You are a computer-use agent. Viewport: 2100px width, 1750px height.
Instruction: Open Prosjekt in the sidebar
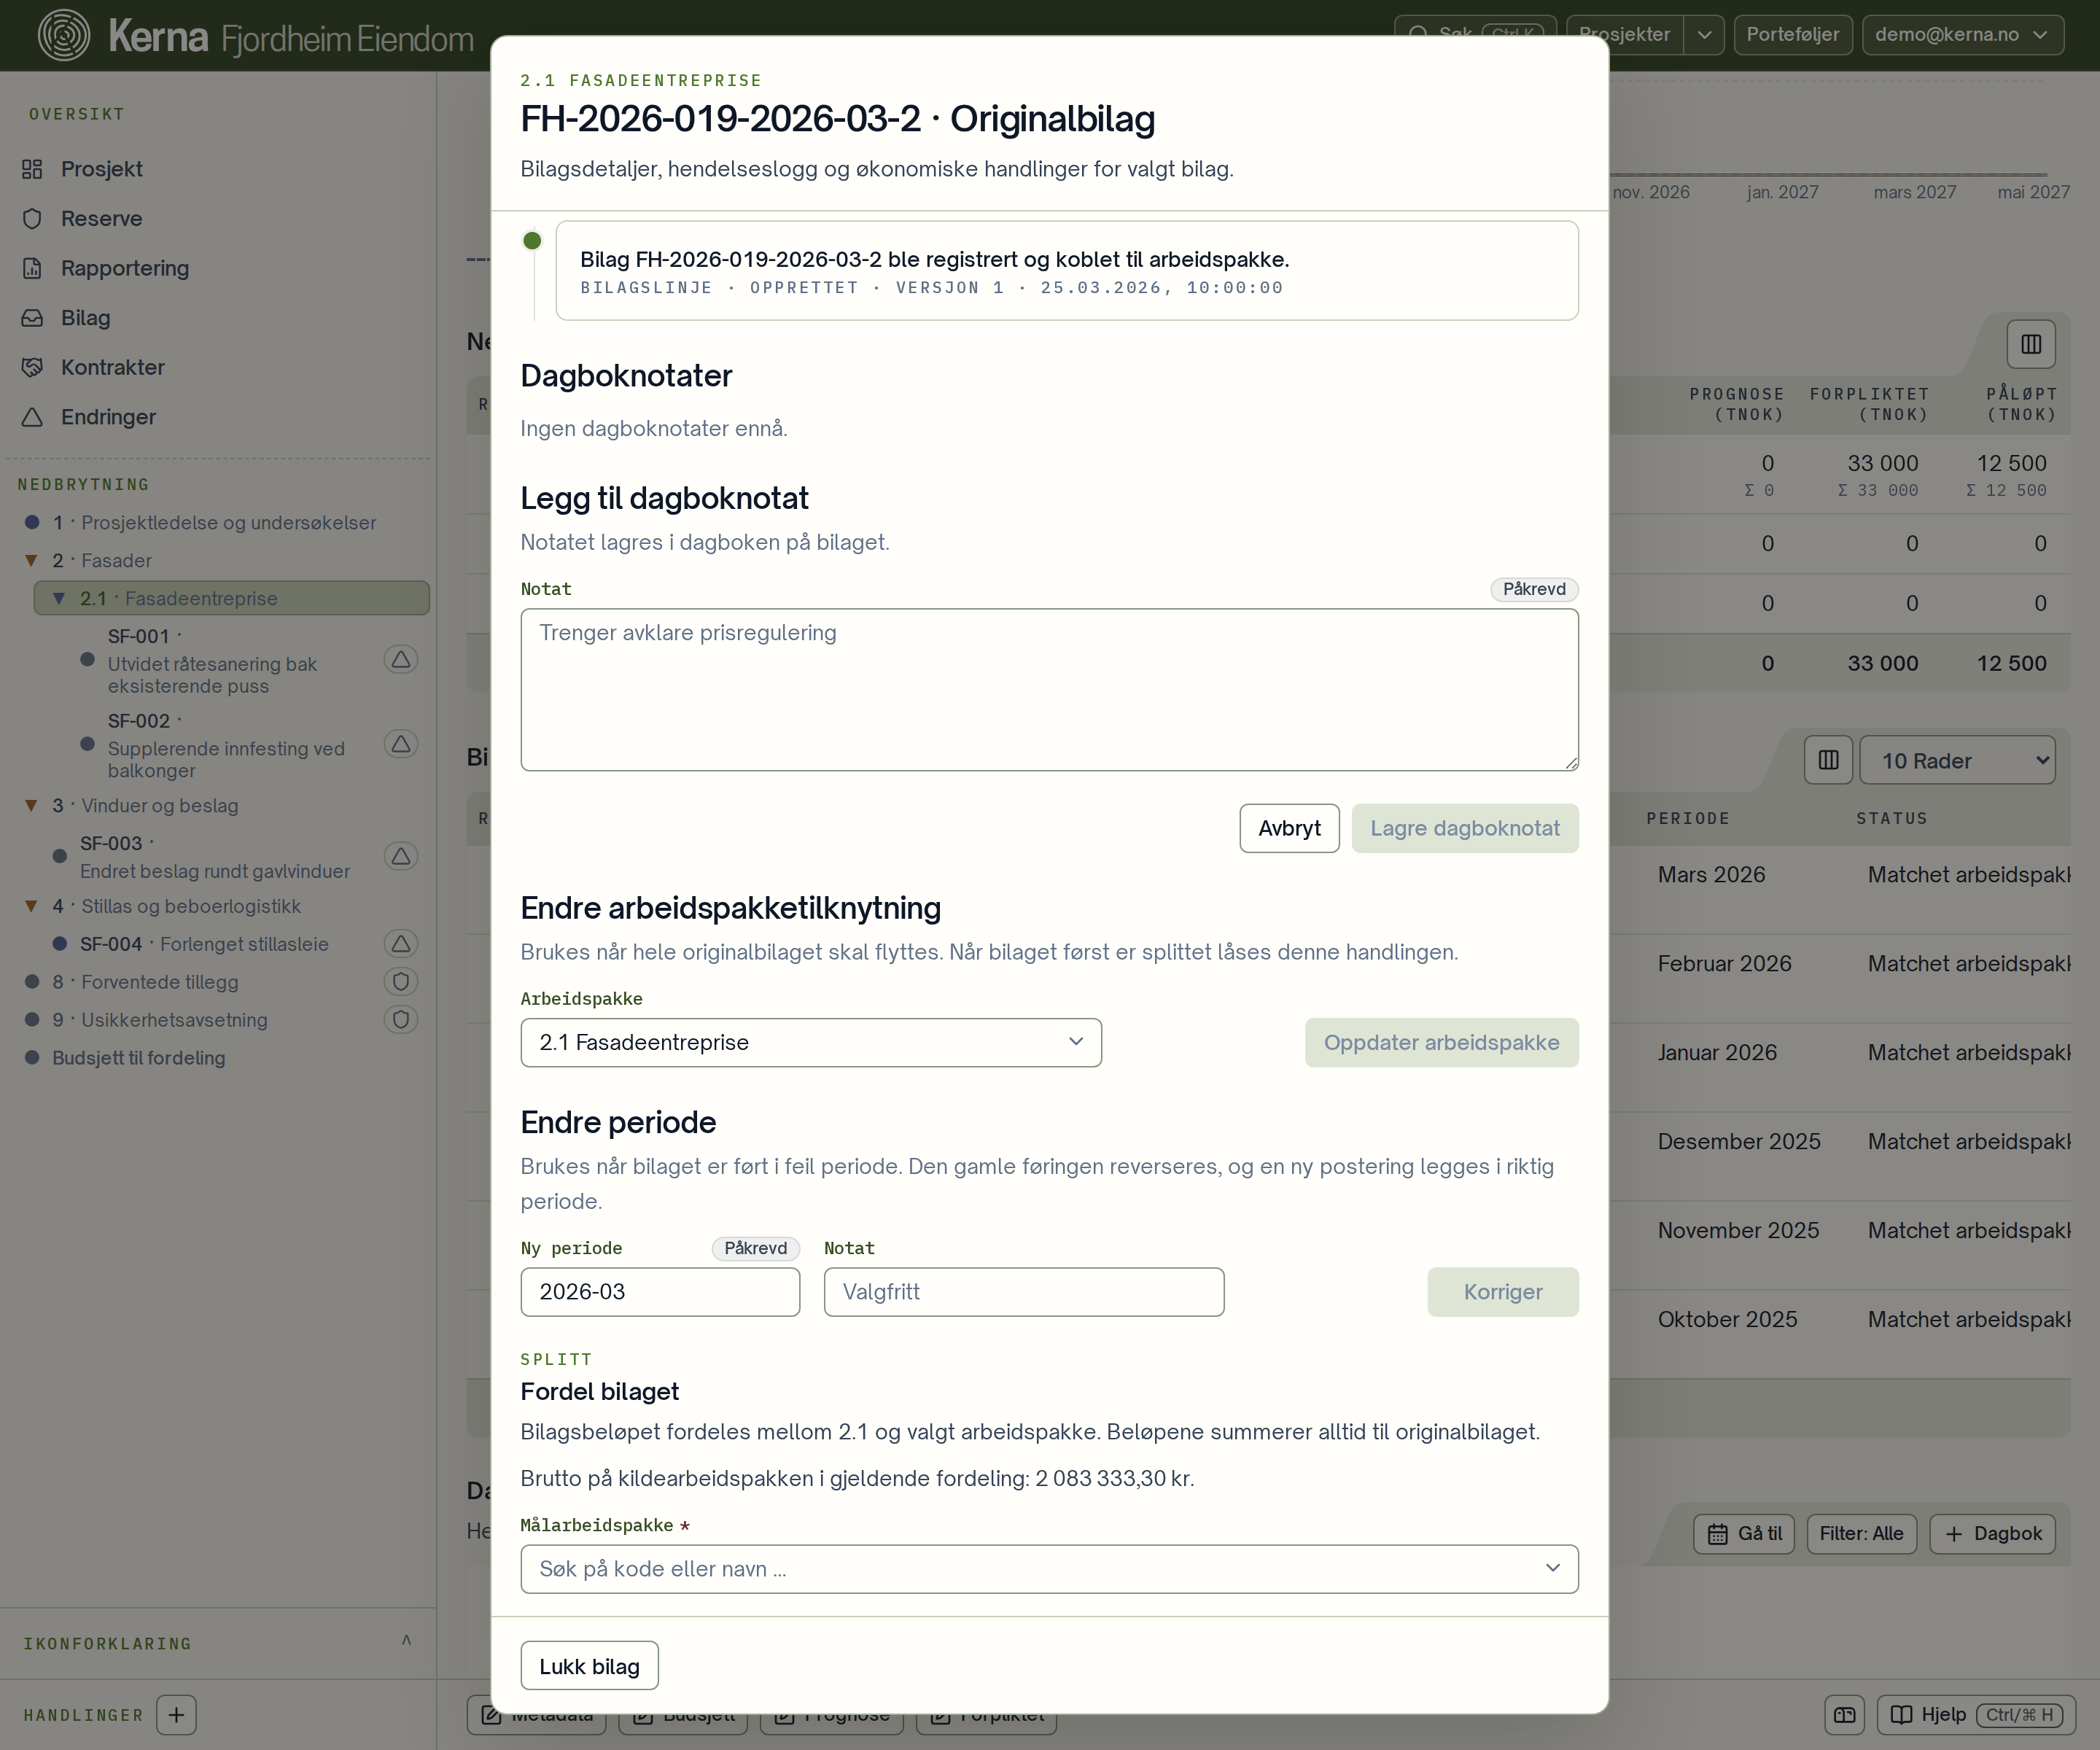click(101, 169)
